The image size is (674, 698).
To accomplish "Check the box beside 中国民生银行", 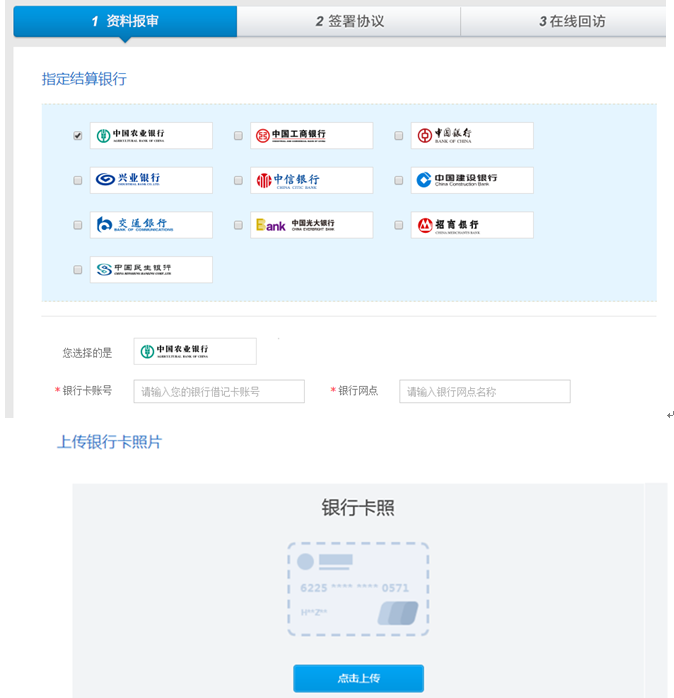I will (78, 270).
